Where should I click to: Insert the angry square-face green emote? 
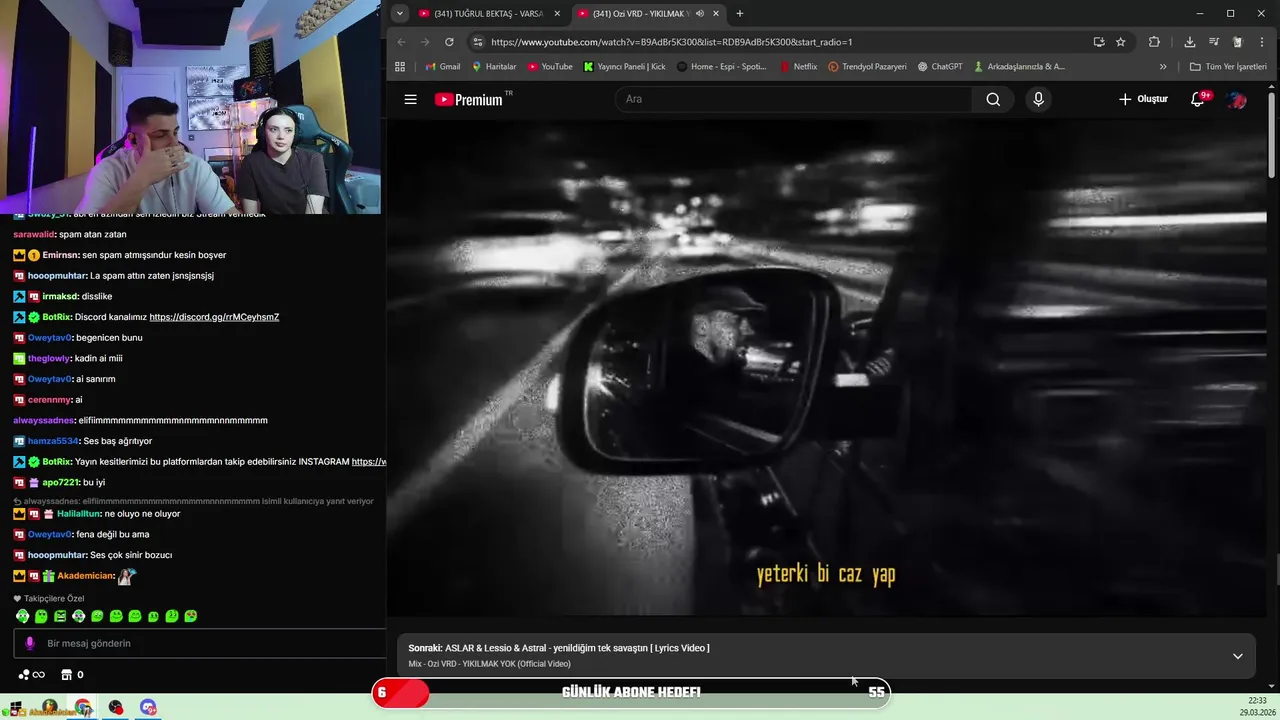point(60,616)
